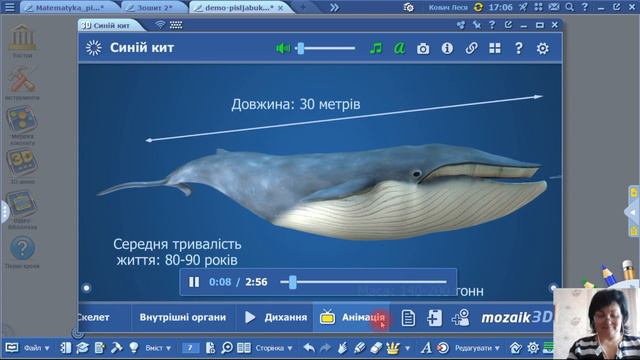The height and width of the screenshot is (360, 640).
Task: Select the eraser tool
Action: pyautogui.click(x=376, y=348)
